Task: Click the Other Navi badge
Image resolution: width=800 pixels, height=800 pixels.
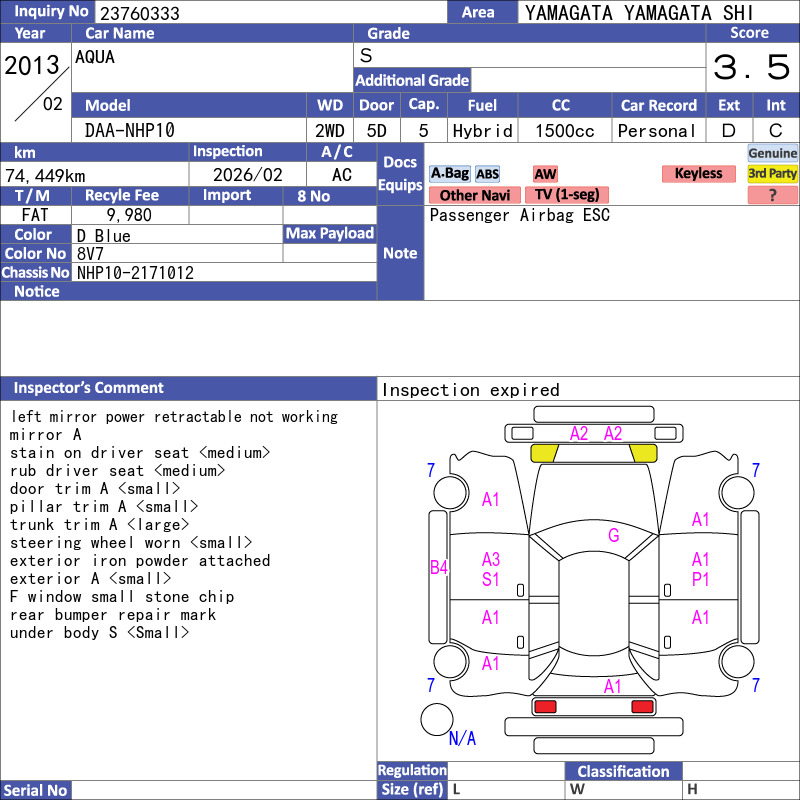Action: coord(474,195)
